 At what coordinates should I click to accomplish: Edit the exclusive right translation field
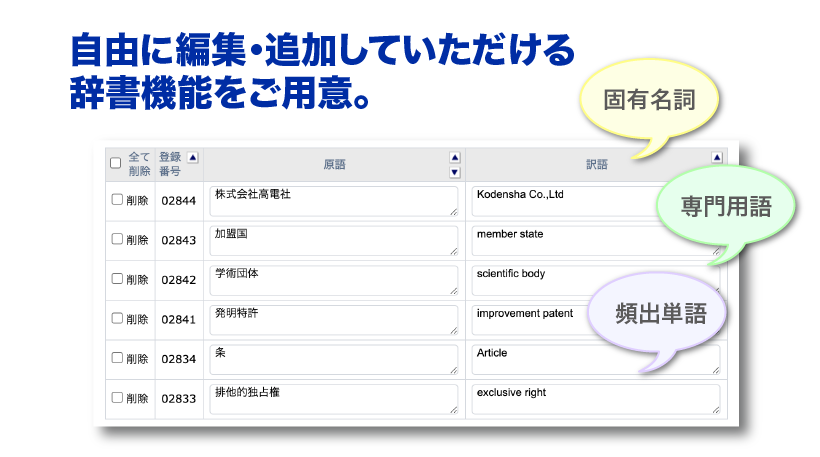click(x=596, y=399)
